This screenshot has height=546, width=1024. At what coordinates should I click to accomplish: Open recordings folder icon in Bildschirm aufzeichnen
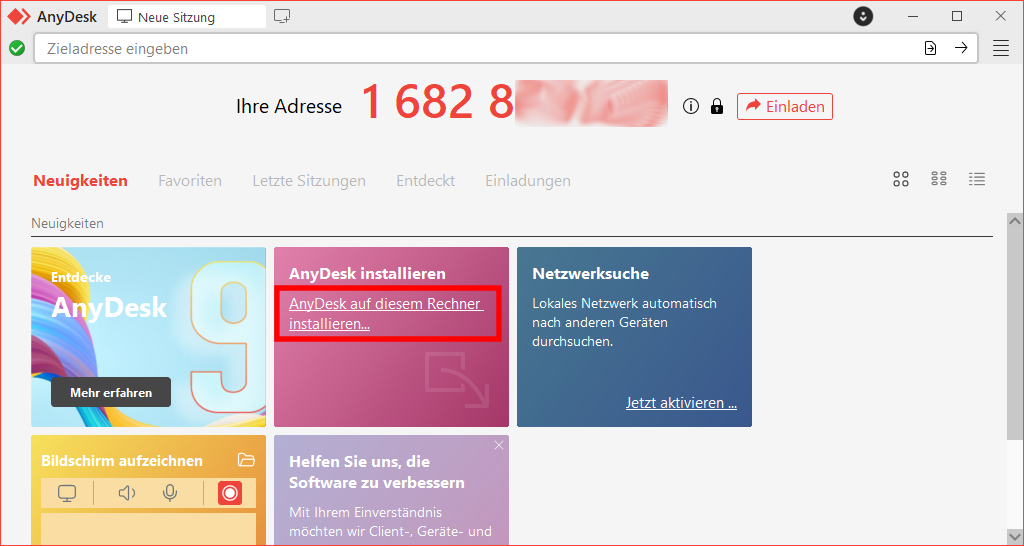pyautogui.click(x=246, y=460)
